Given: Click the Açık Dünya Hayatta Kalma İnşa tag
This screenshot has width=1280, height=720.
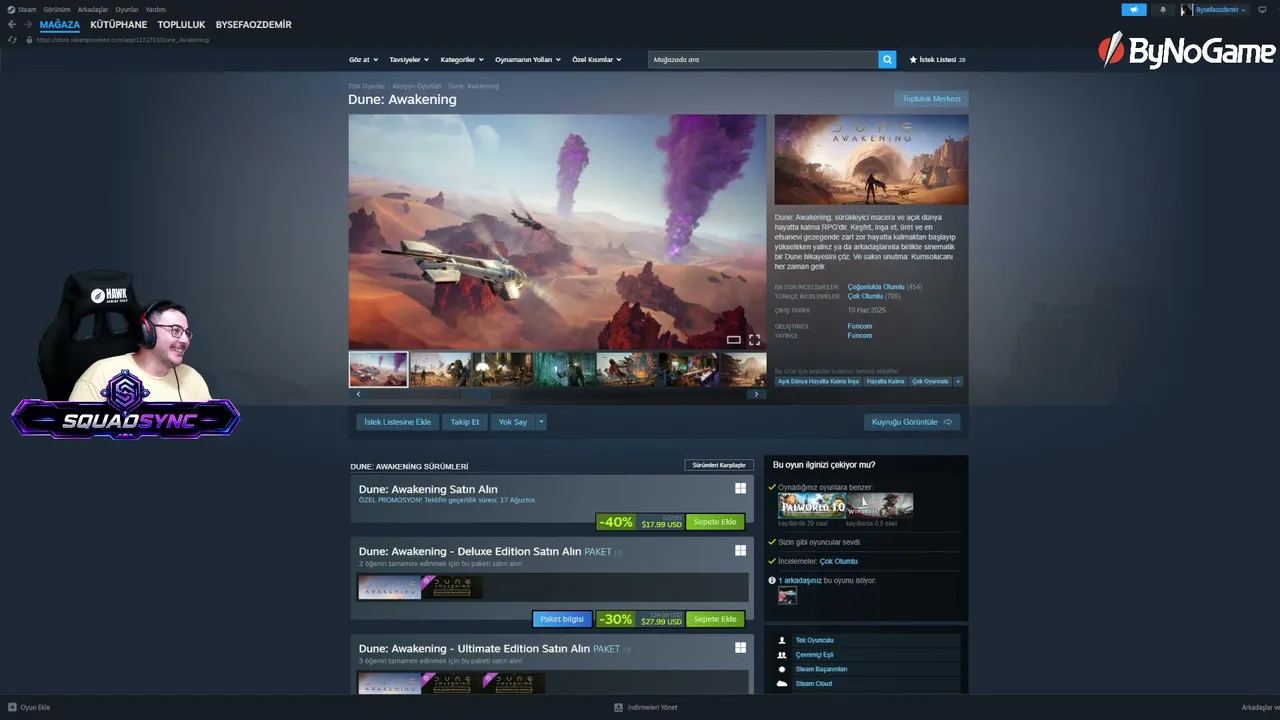Looking at the screenshot, I should coord(819,381).
